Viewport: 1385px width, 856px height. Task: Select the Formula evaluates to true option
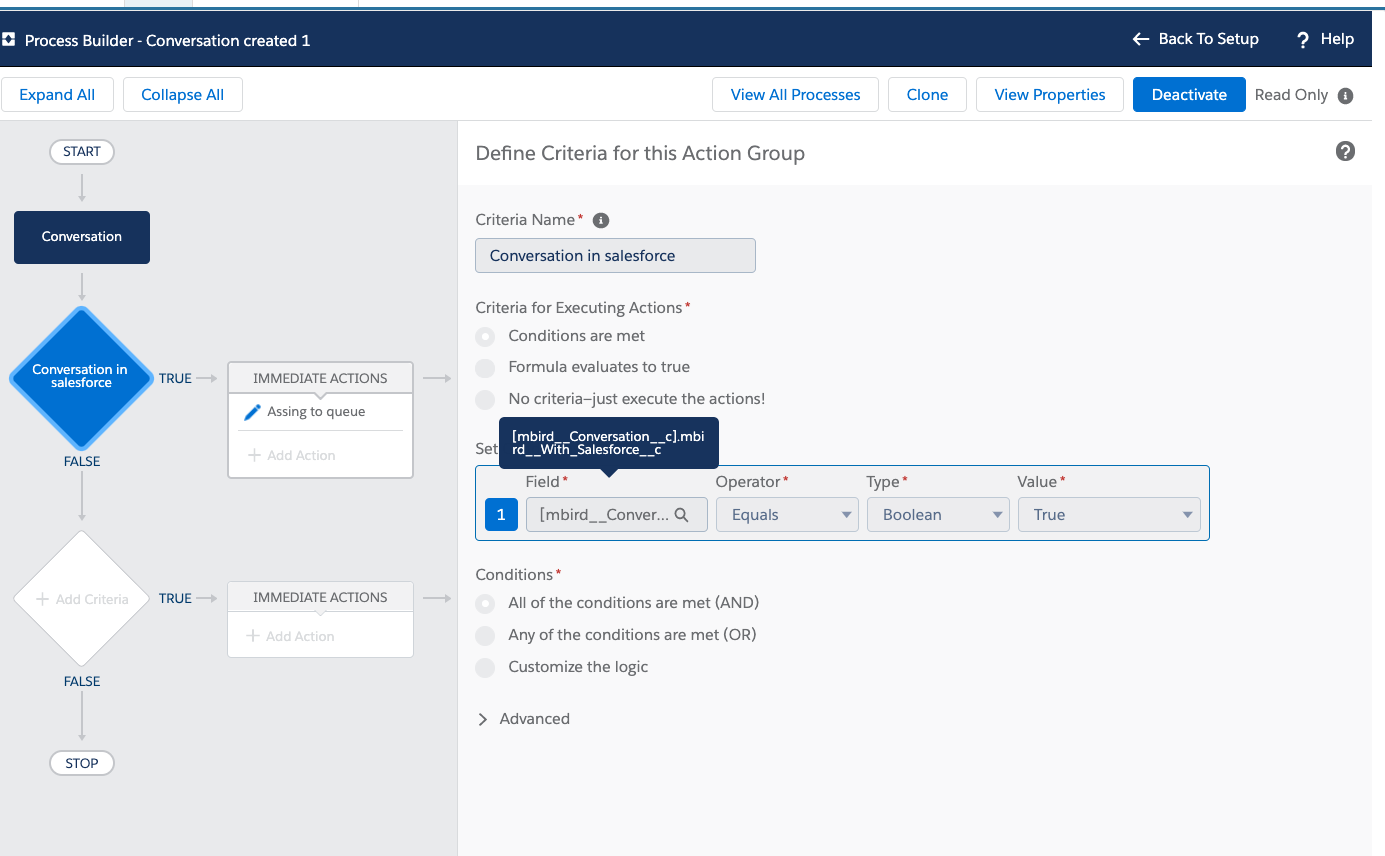coord(486,367)
